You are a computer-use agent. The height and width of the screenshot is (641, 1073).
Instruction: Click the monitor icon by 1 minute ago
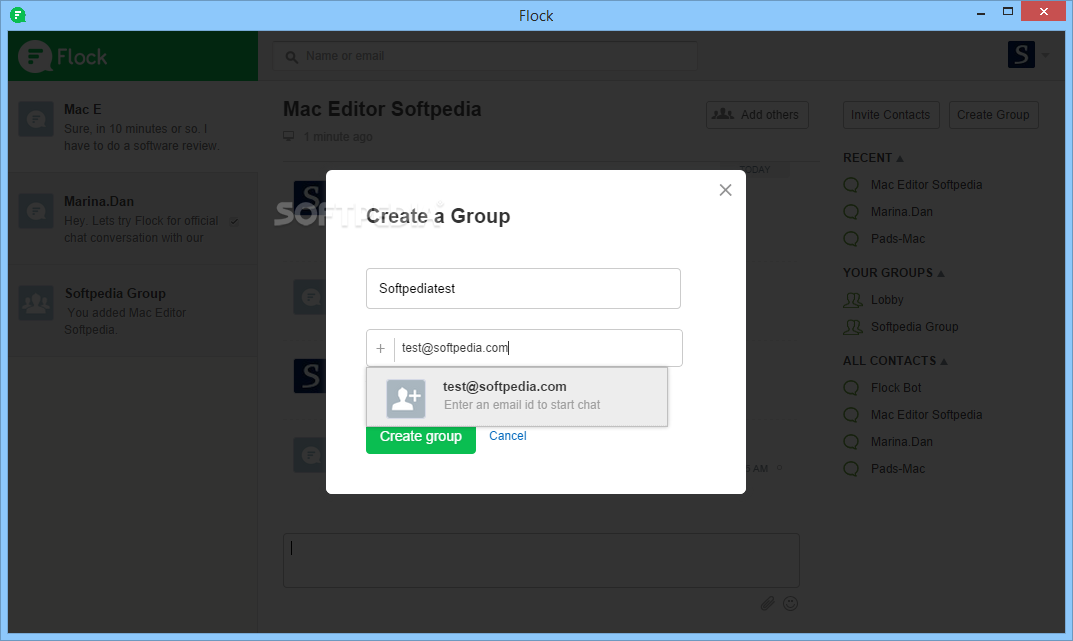point(289,137)
